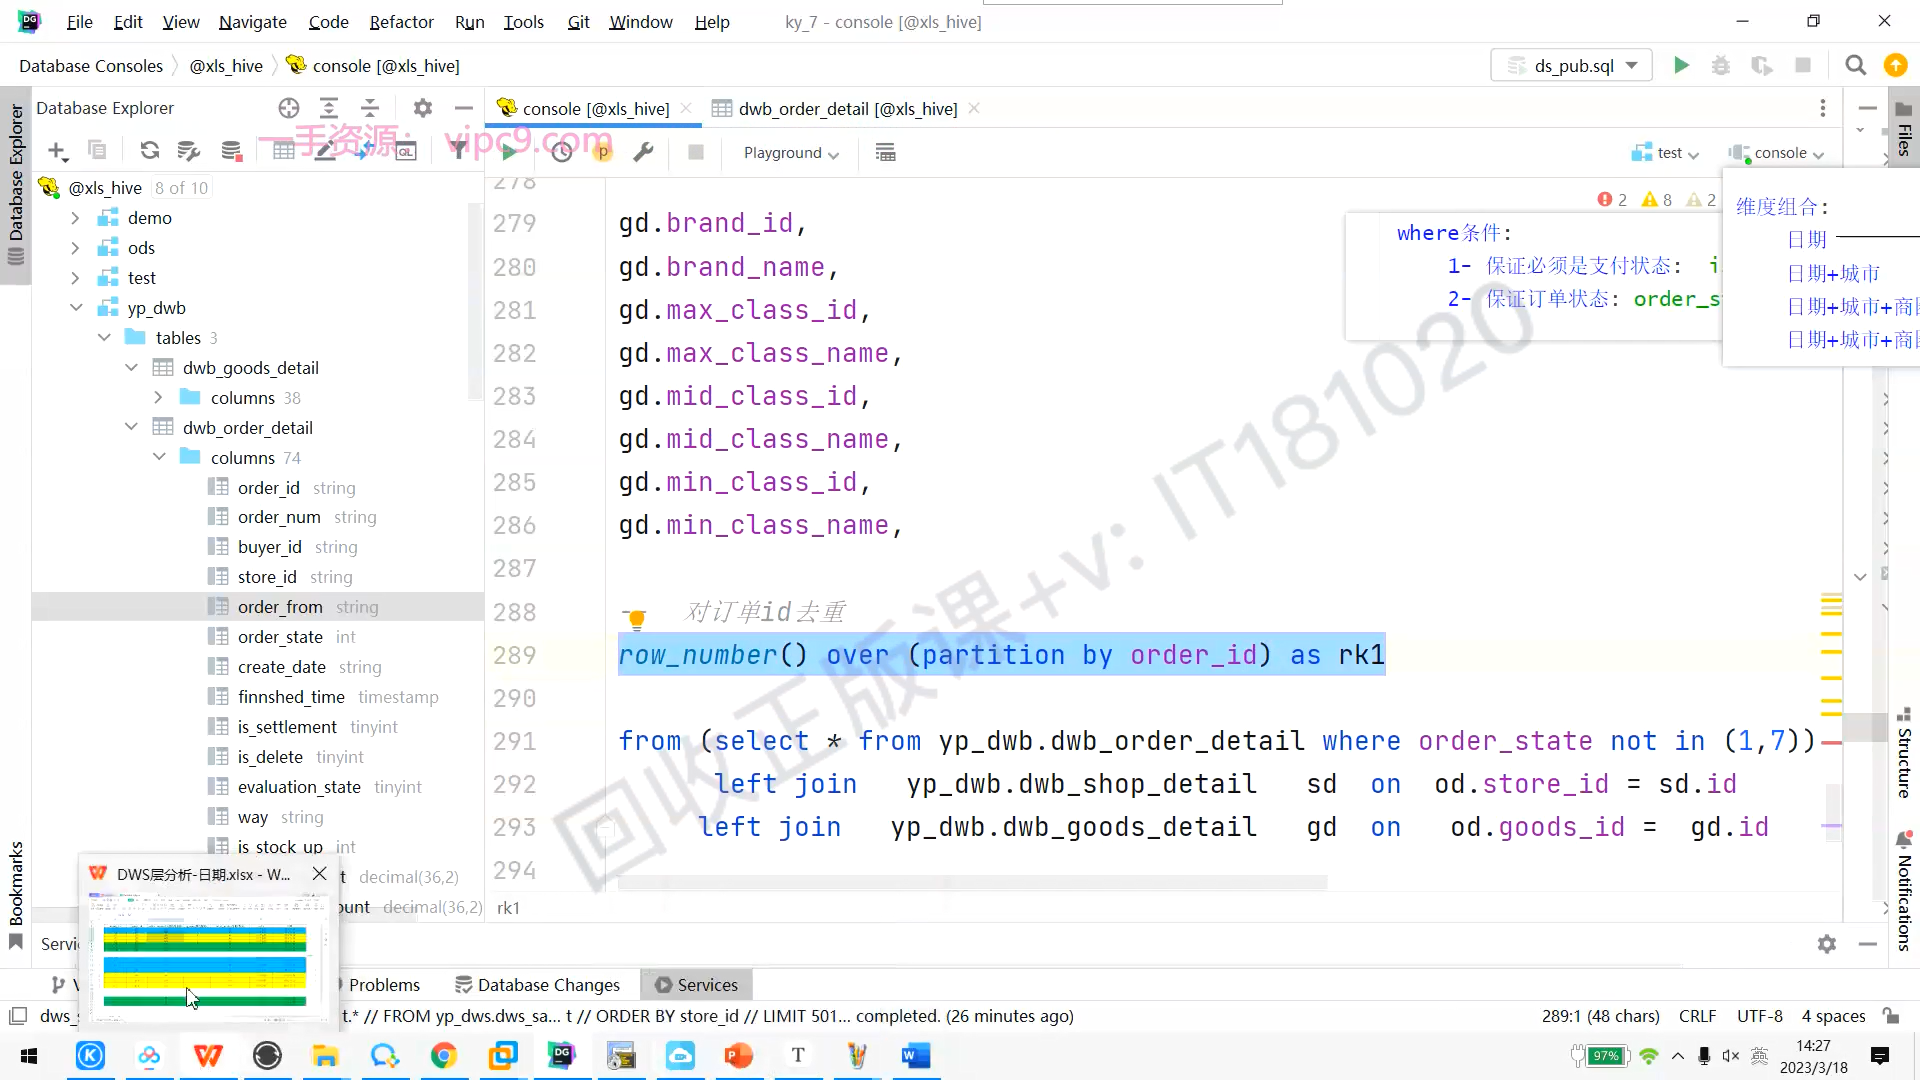Open the ds_pub.sql run configuration dropdown
1920x1080 pixels.
1572,66
